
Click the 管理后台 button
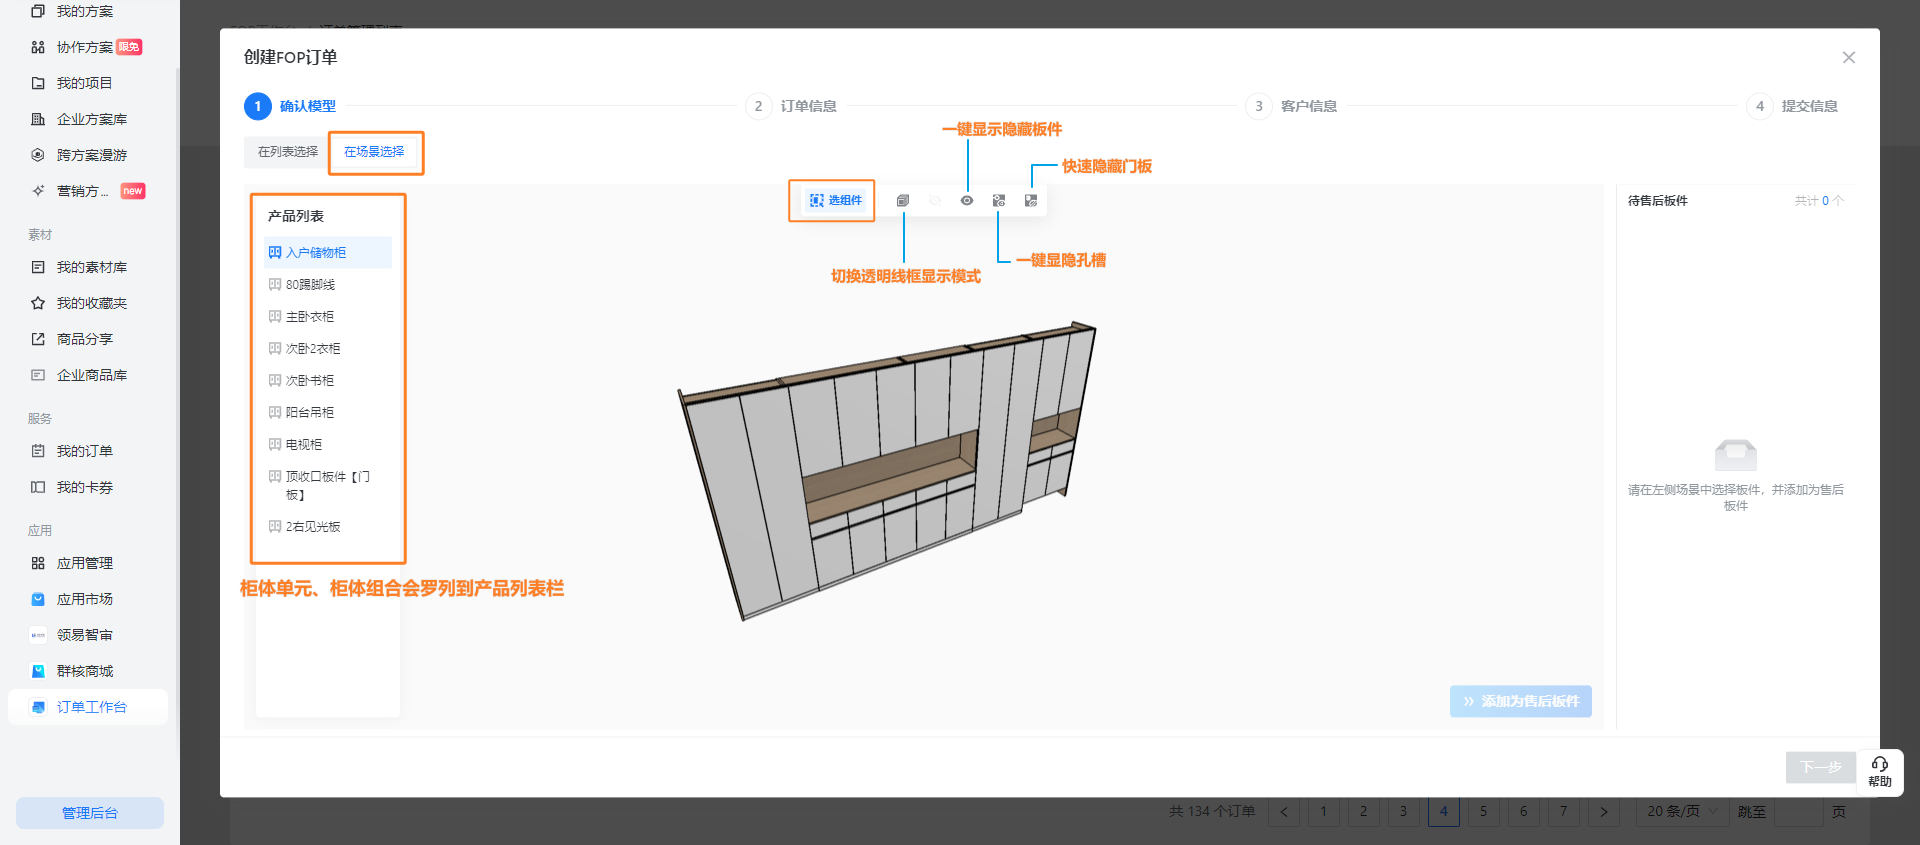coord(90,813)
